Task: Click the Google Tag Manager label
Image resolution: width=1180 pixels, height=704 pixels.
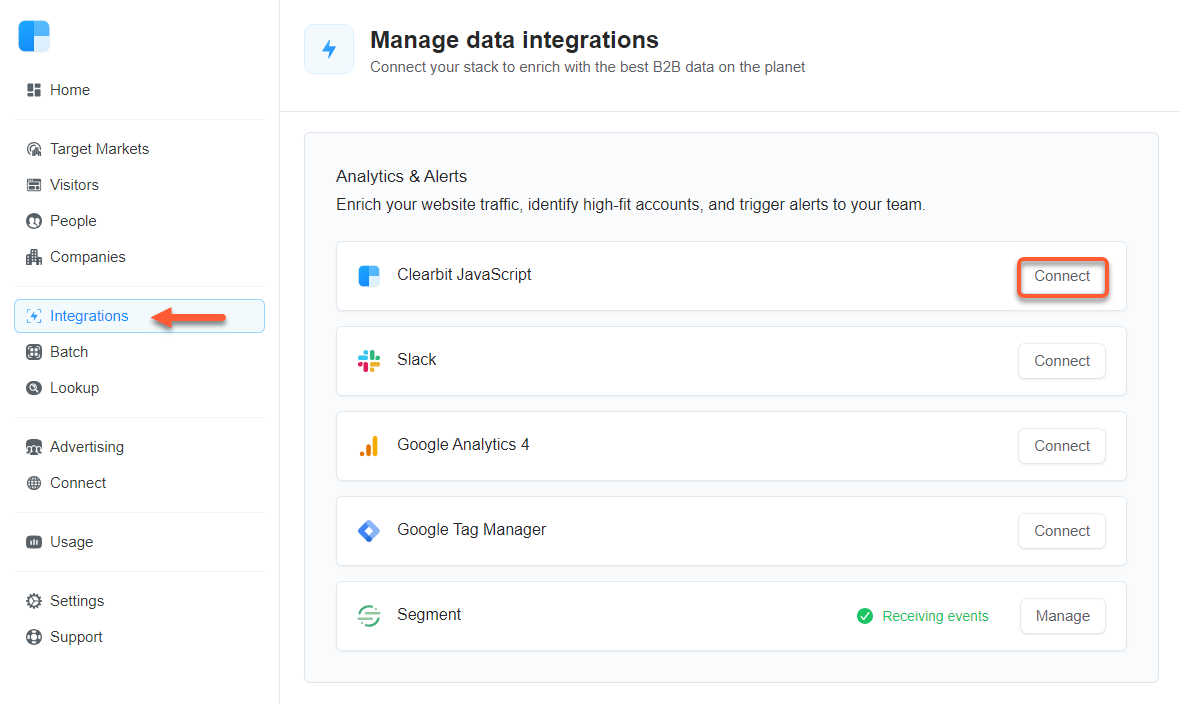Action: pos(472,530)
